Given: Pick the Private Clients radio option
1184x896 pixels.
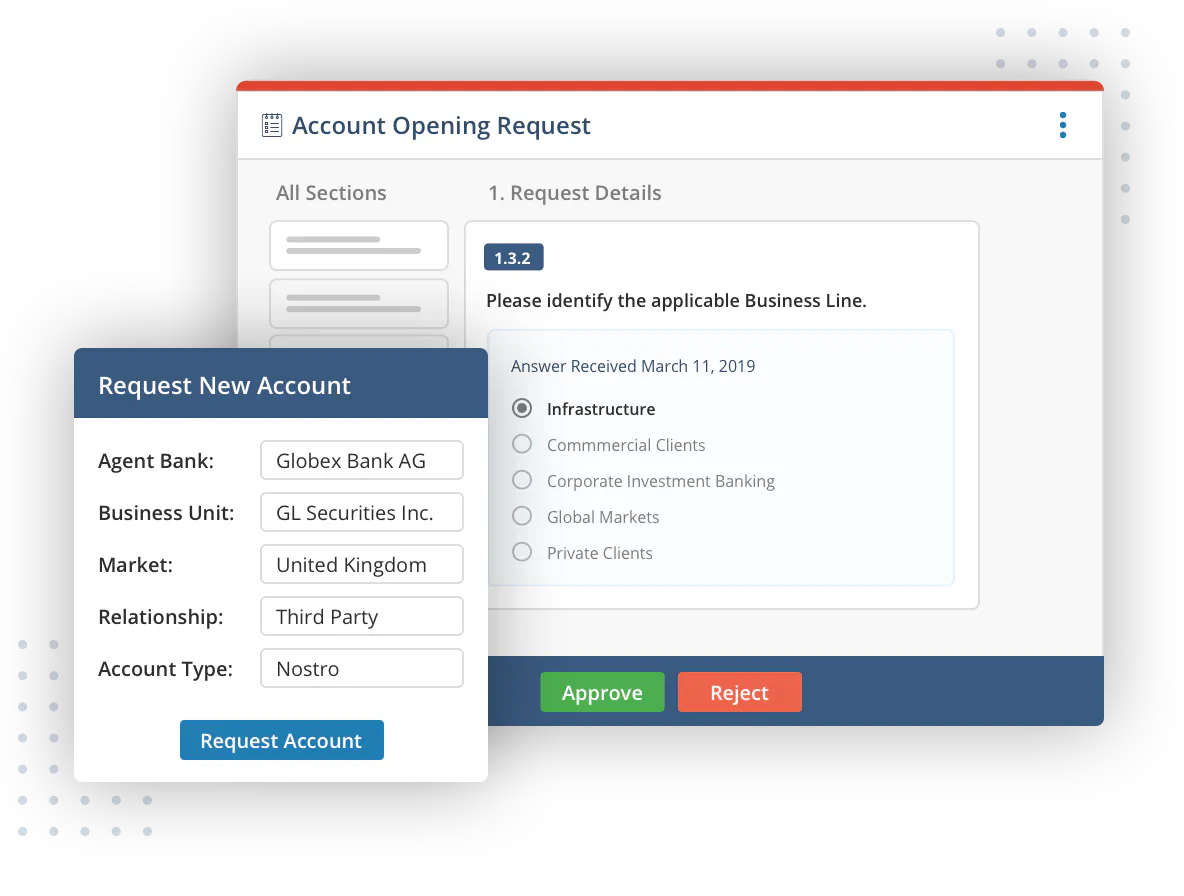Looking at the screenshot, I should click(x=521, y=553).
